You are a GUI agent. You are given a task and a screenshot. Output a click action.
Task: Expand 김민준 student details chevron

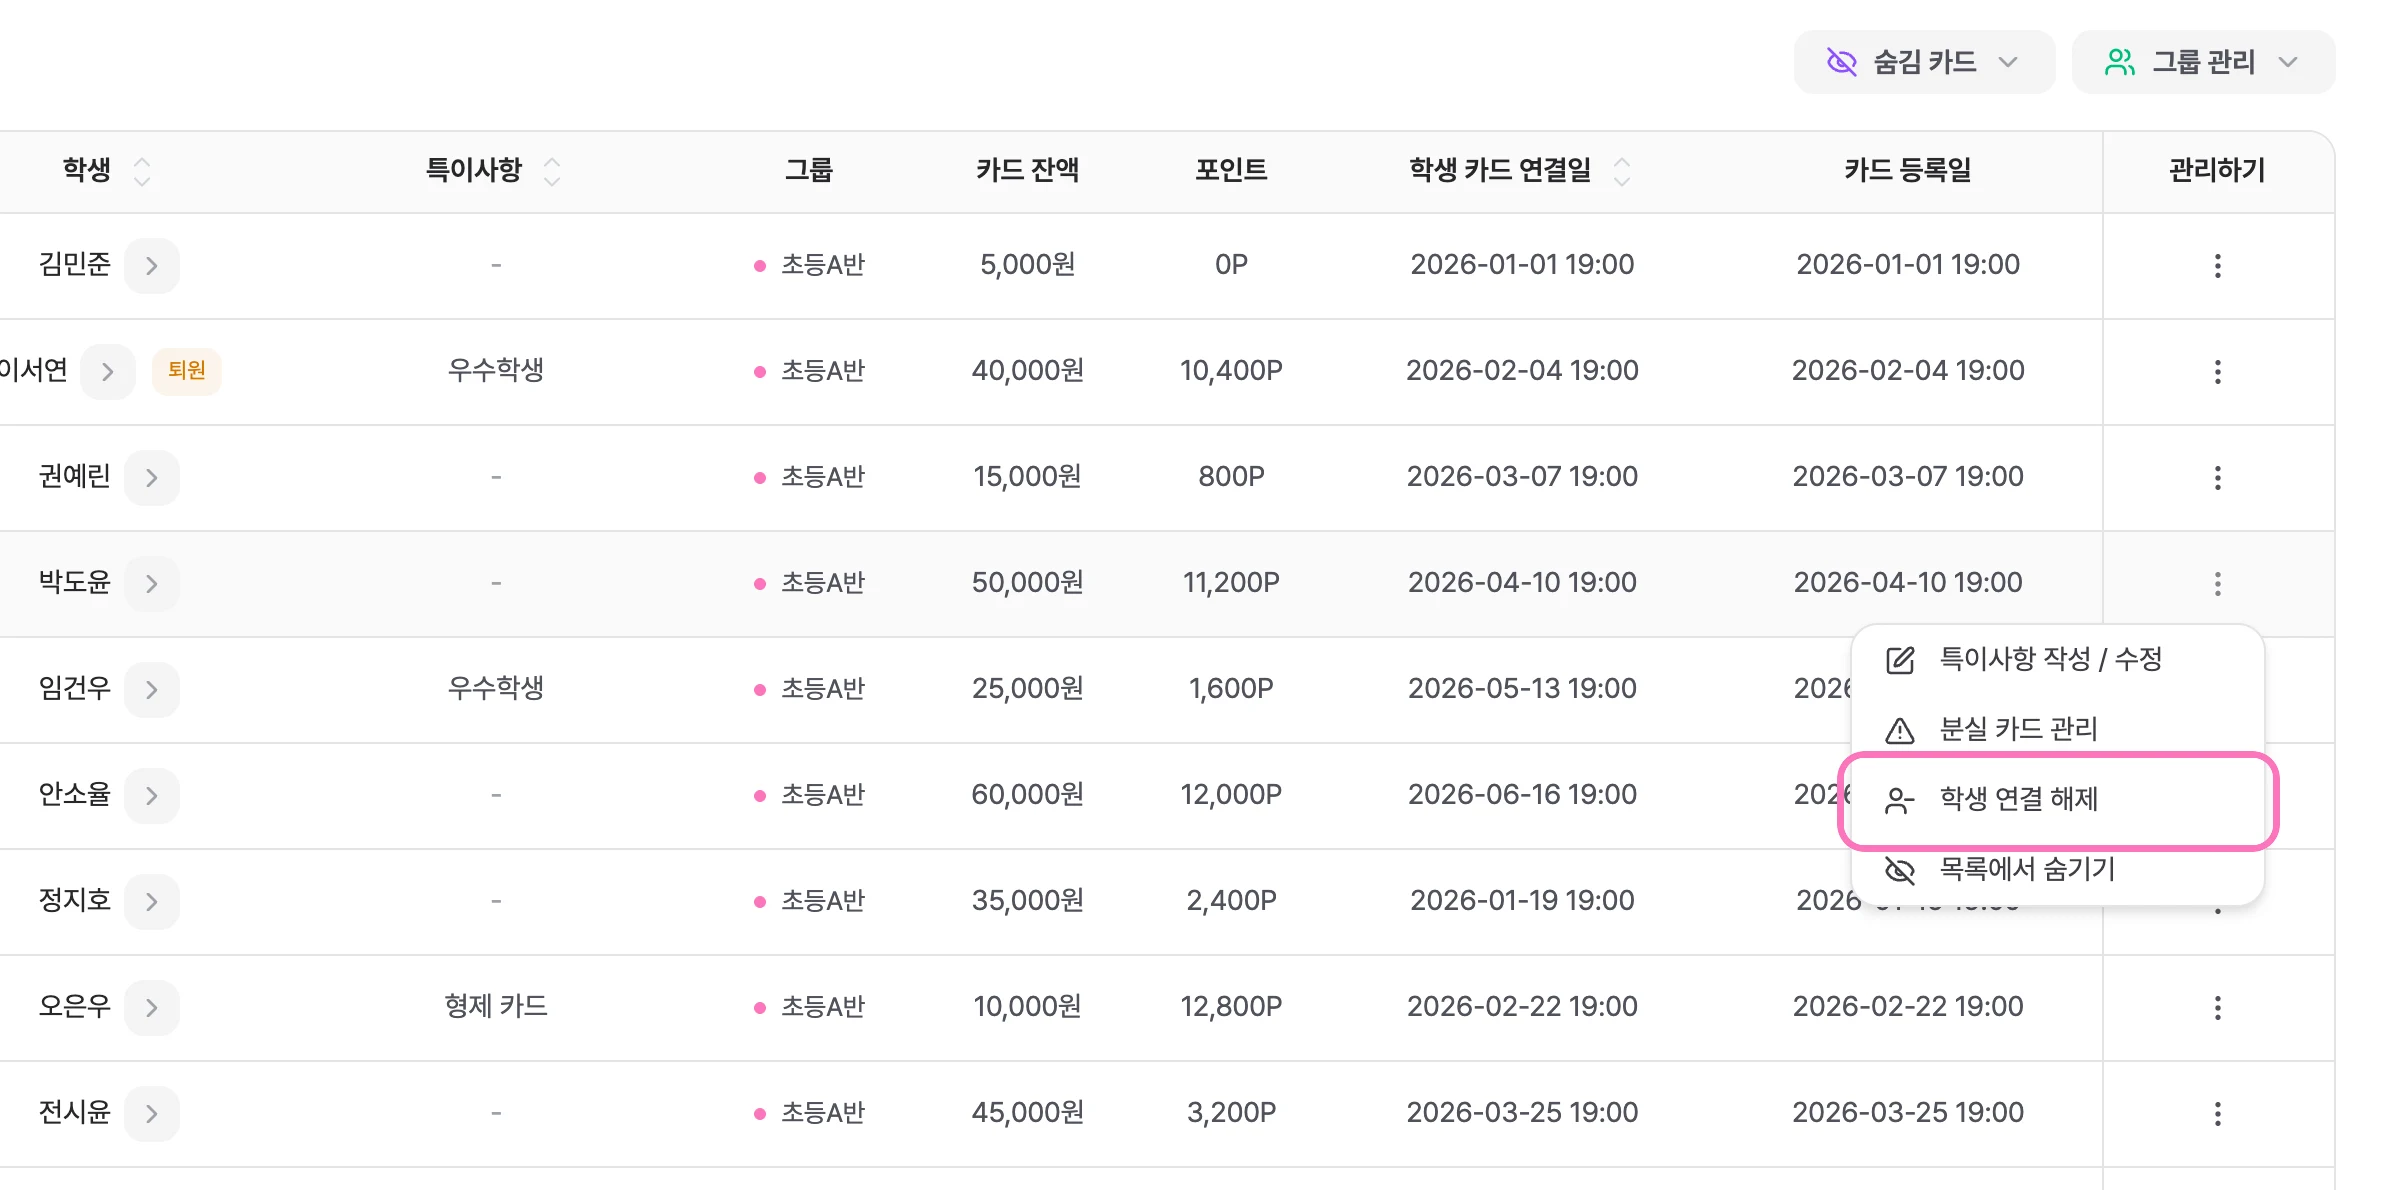coord(152,266)
